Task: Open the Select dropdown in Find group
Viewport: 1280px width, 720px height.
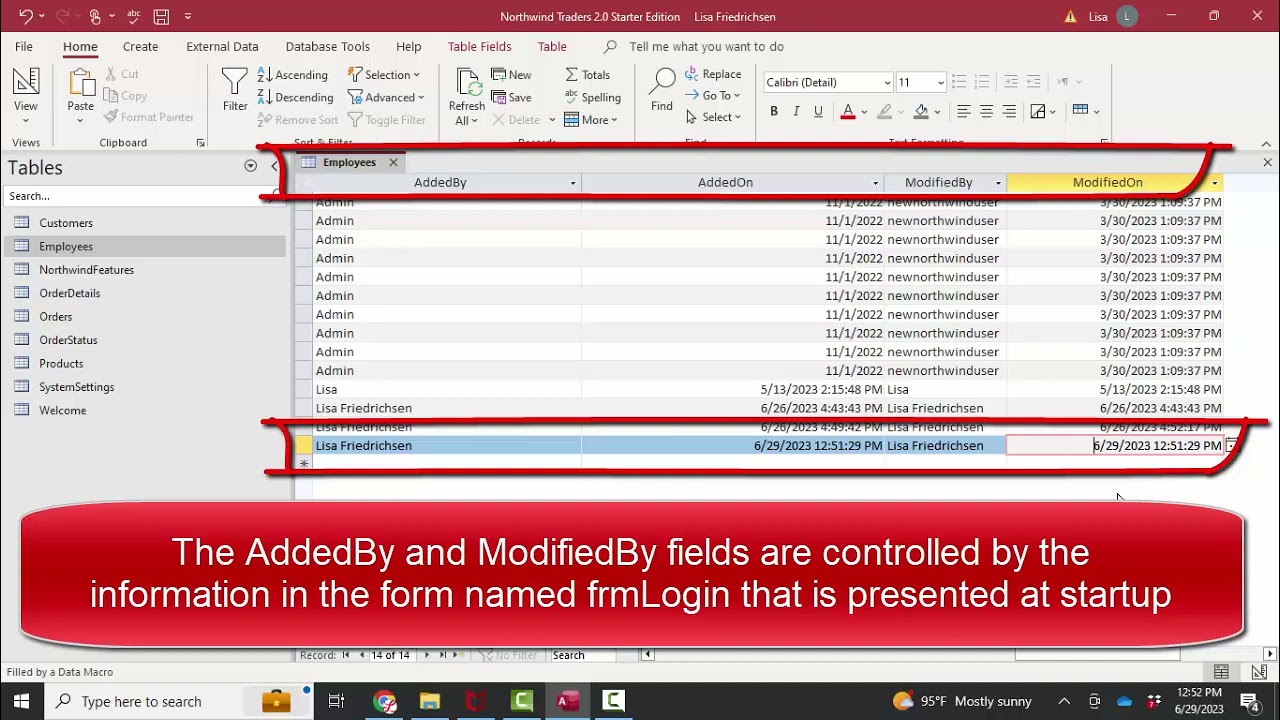Action: click(x=713, y=117)
